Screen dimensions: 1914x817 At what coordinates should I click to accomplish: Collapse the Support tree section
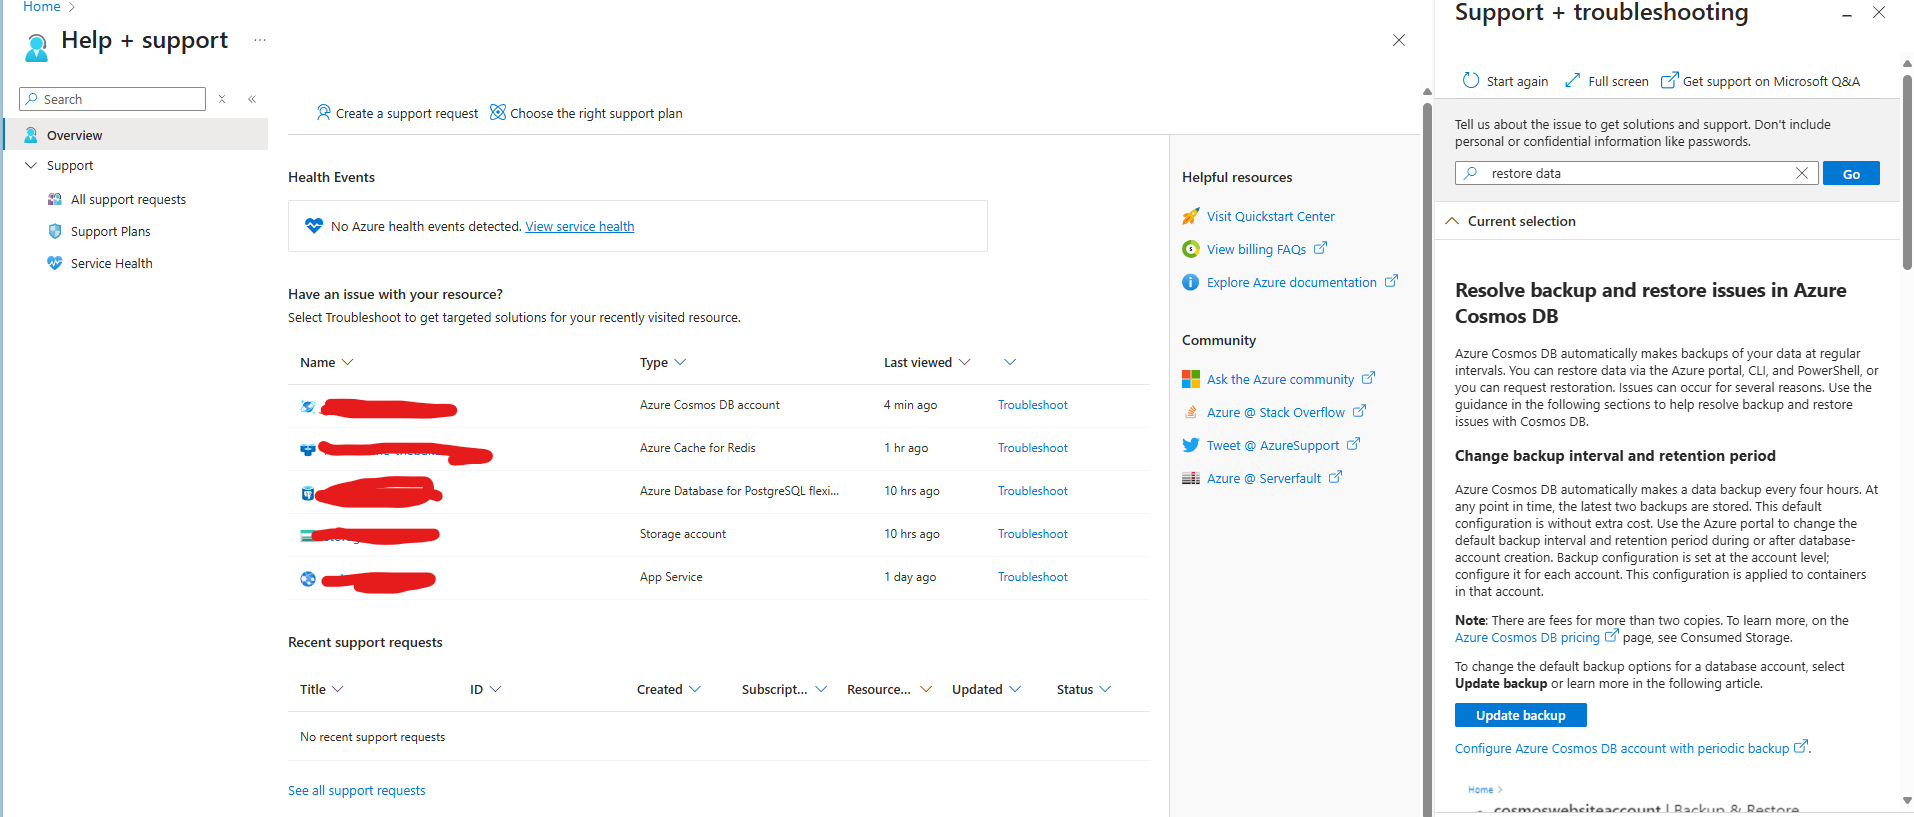(30, 165)
